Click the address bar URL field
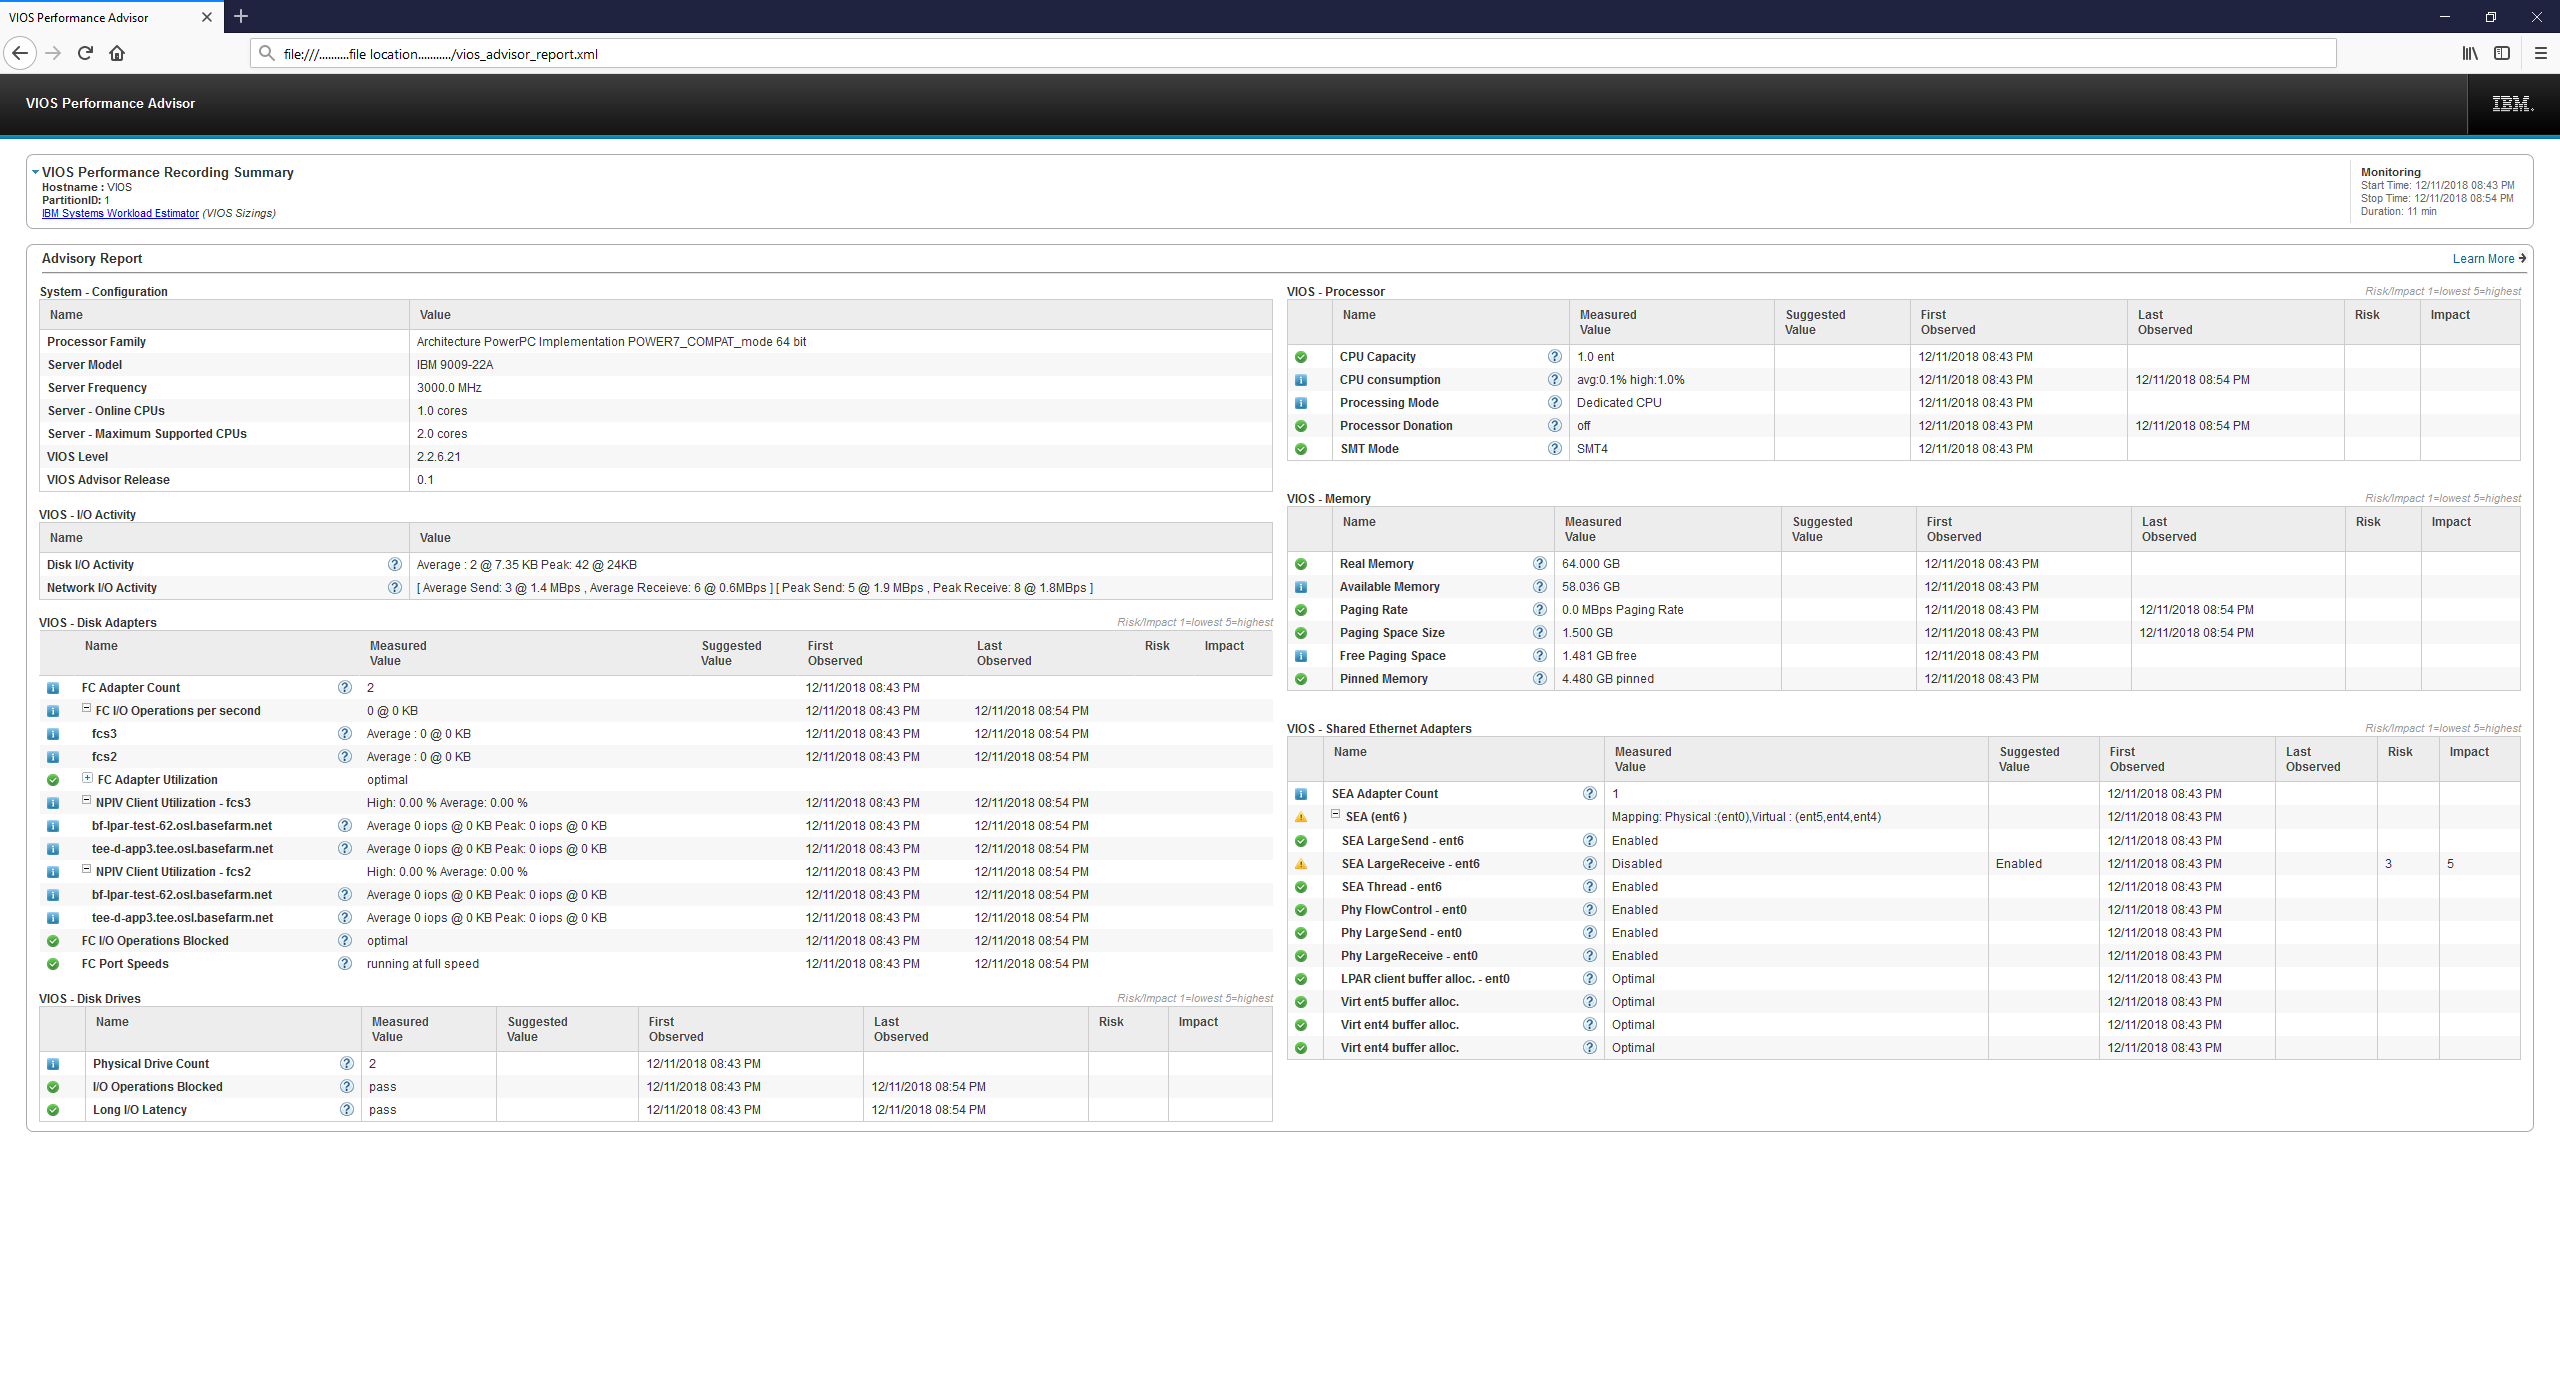The image size is (2560, 1400). coord(1292,54)
